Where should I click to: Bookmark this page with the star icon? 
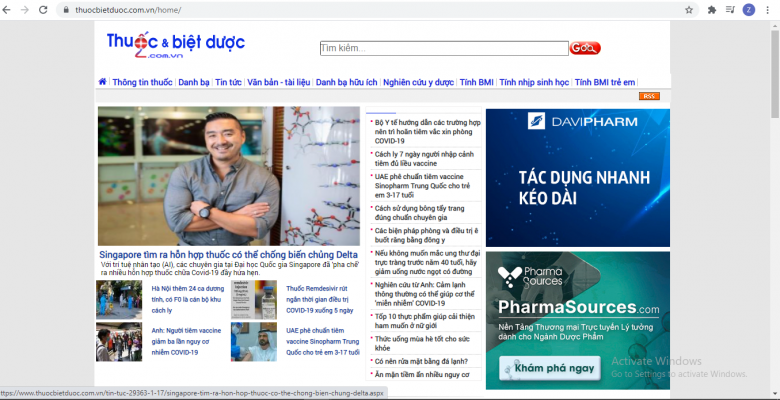tap(689, 10)
